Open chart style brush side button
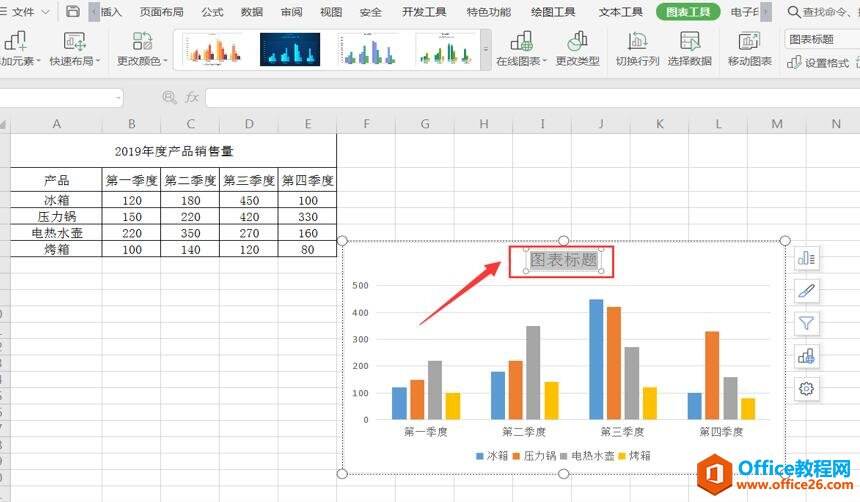Viewport: 860px width, 502px height. tap(806, 291)
